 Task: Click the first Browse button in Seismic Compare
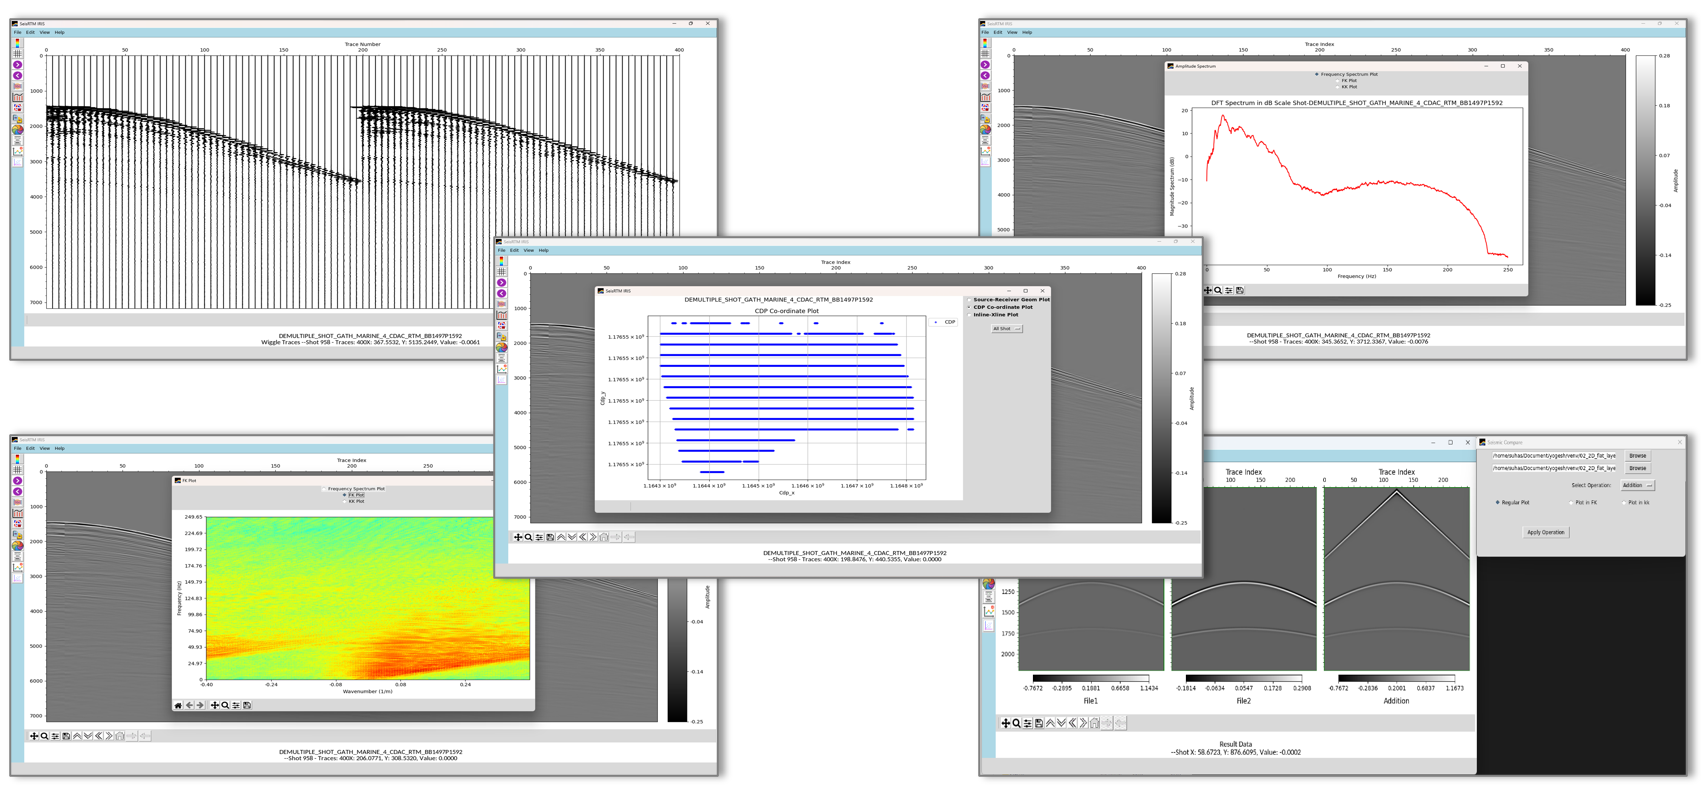1637,456
